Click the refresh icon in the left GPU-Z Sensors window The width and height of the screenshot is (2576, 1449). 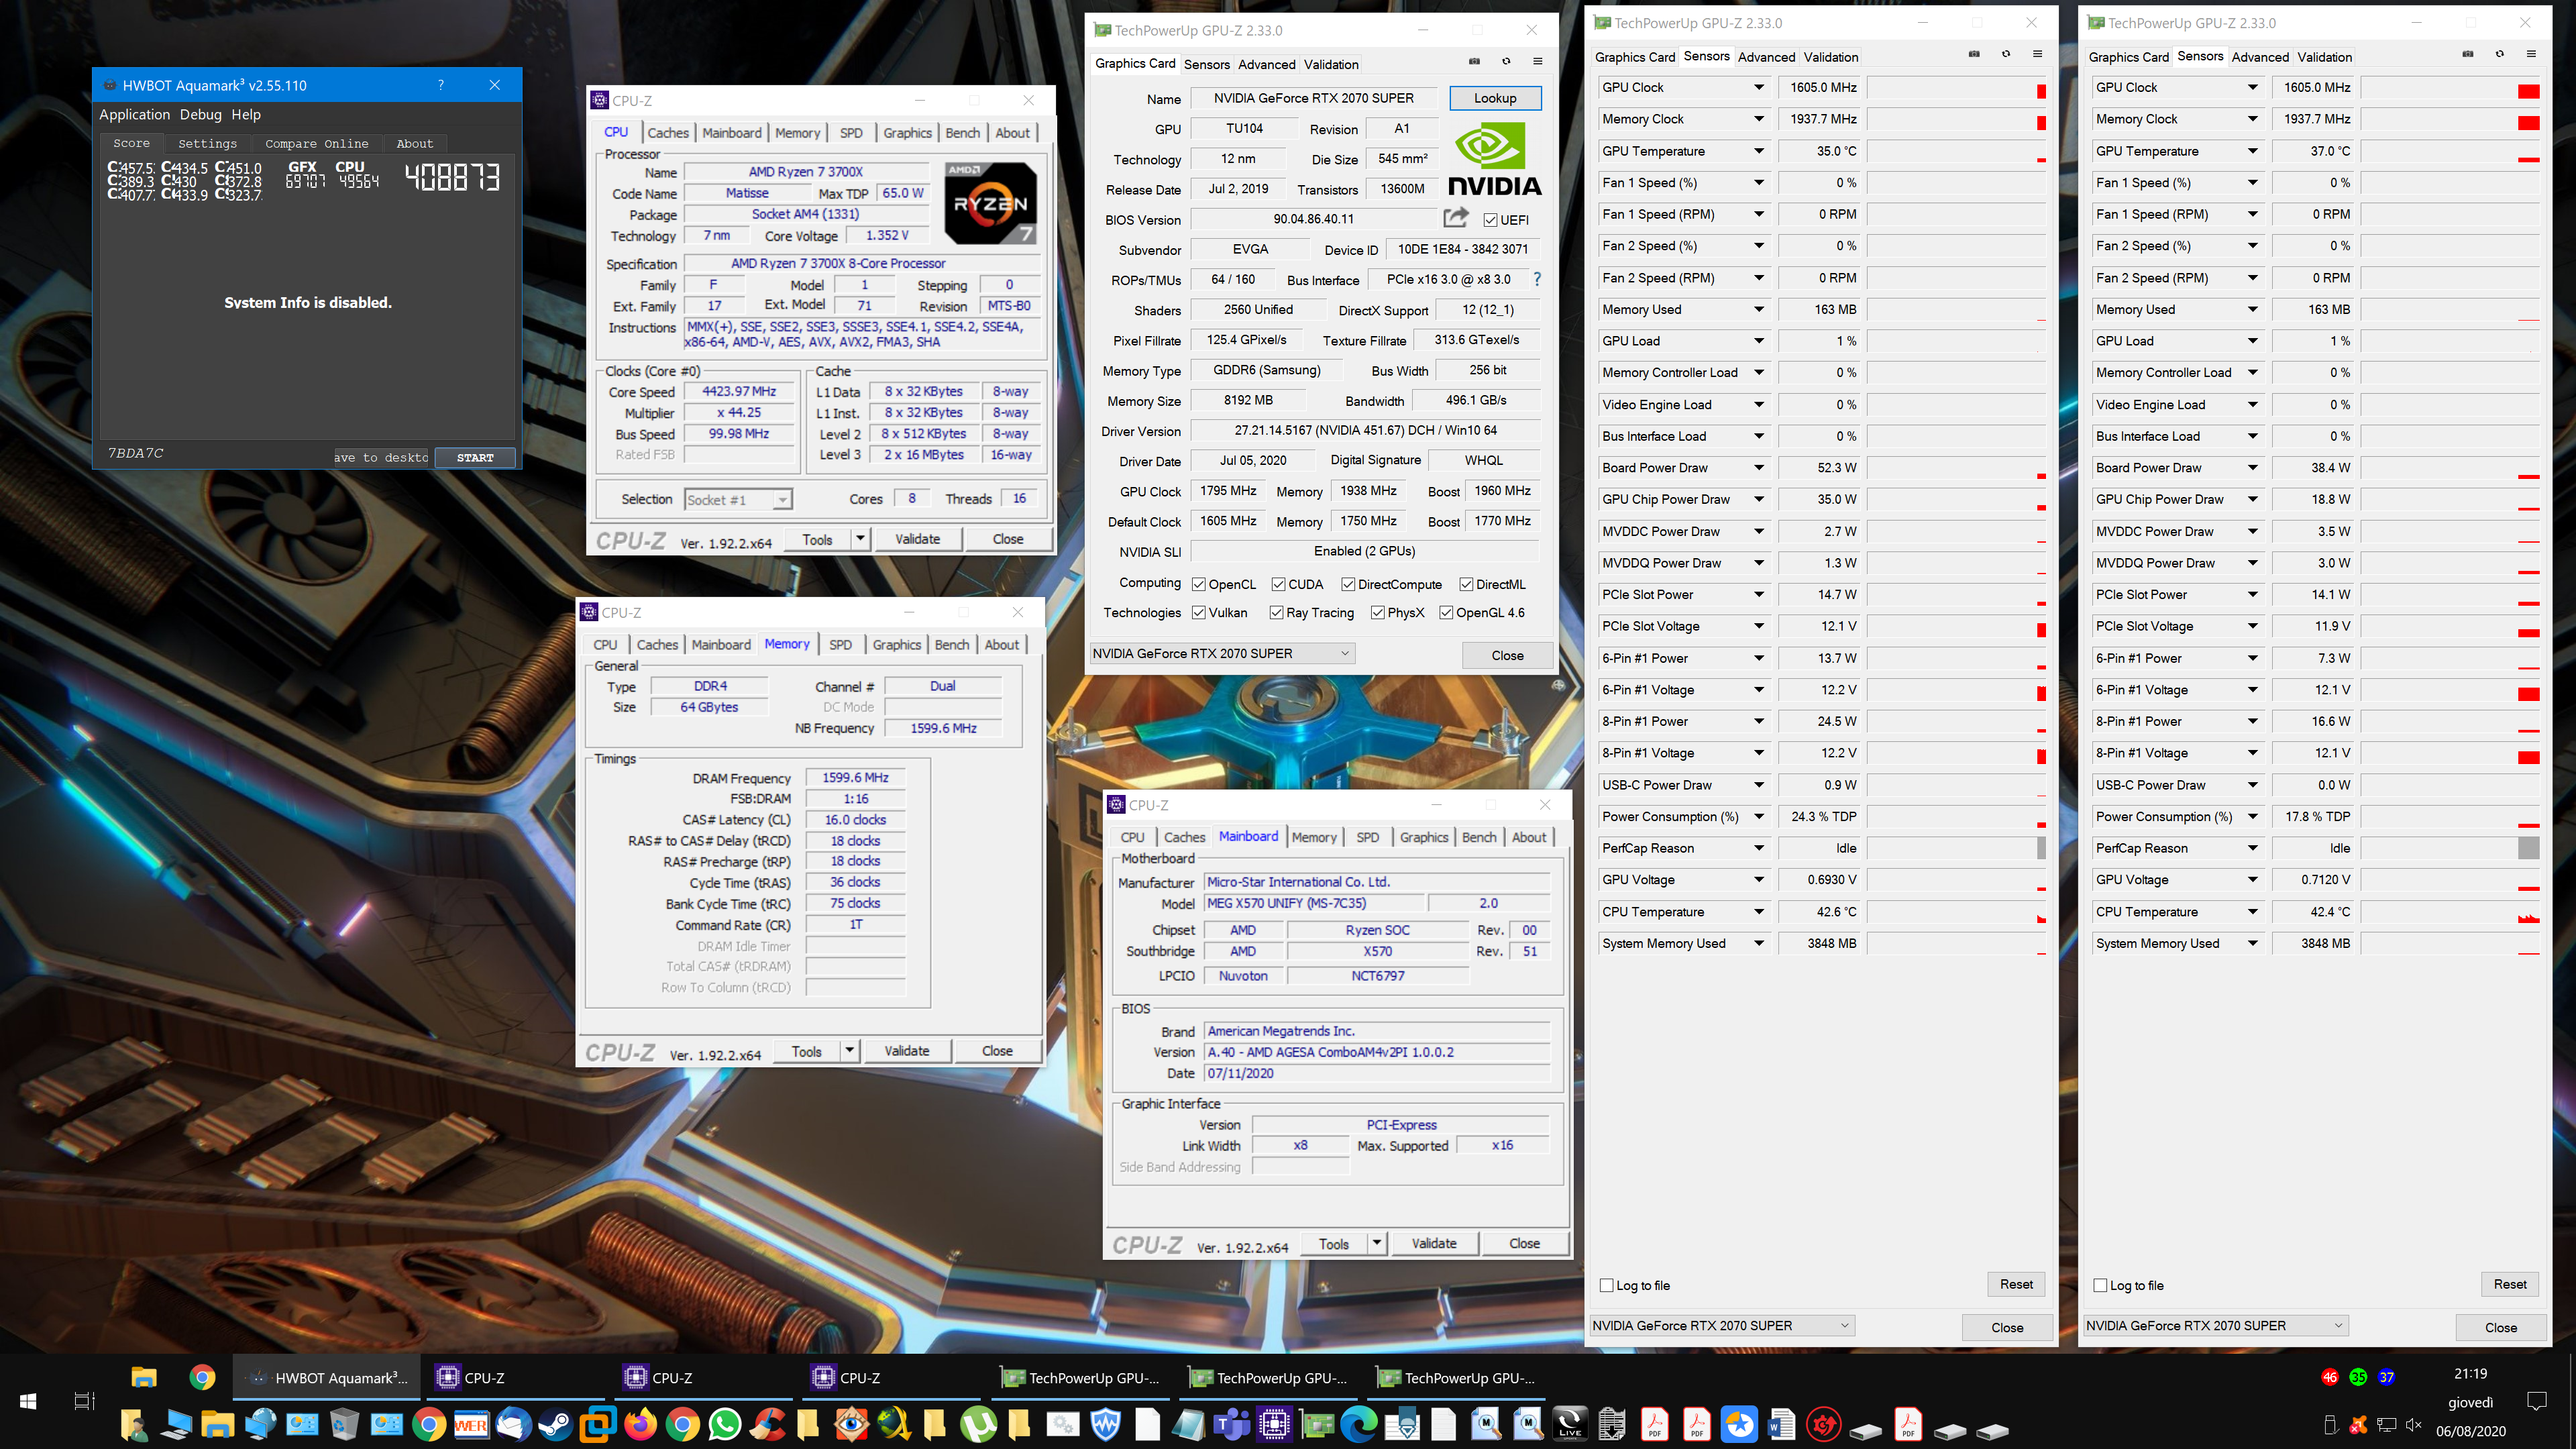(x=2006, y=54)
